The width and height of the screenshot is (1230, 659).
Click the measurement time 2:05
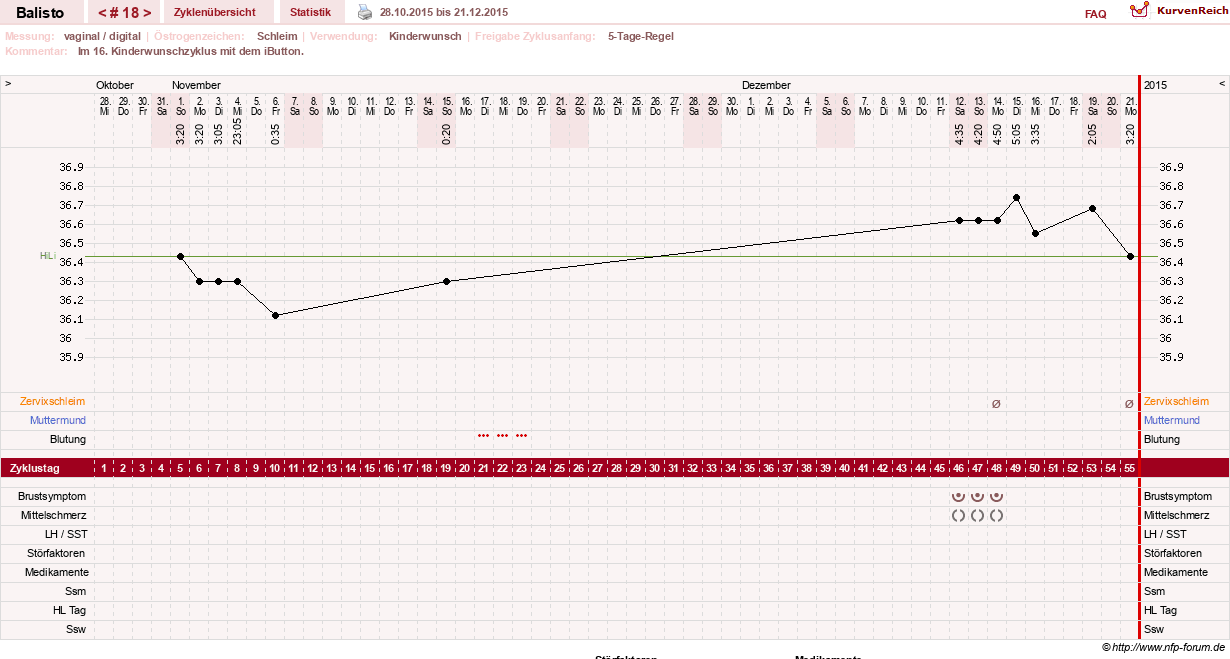click(x=1092, y=134)
